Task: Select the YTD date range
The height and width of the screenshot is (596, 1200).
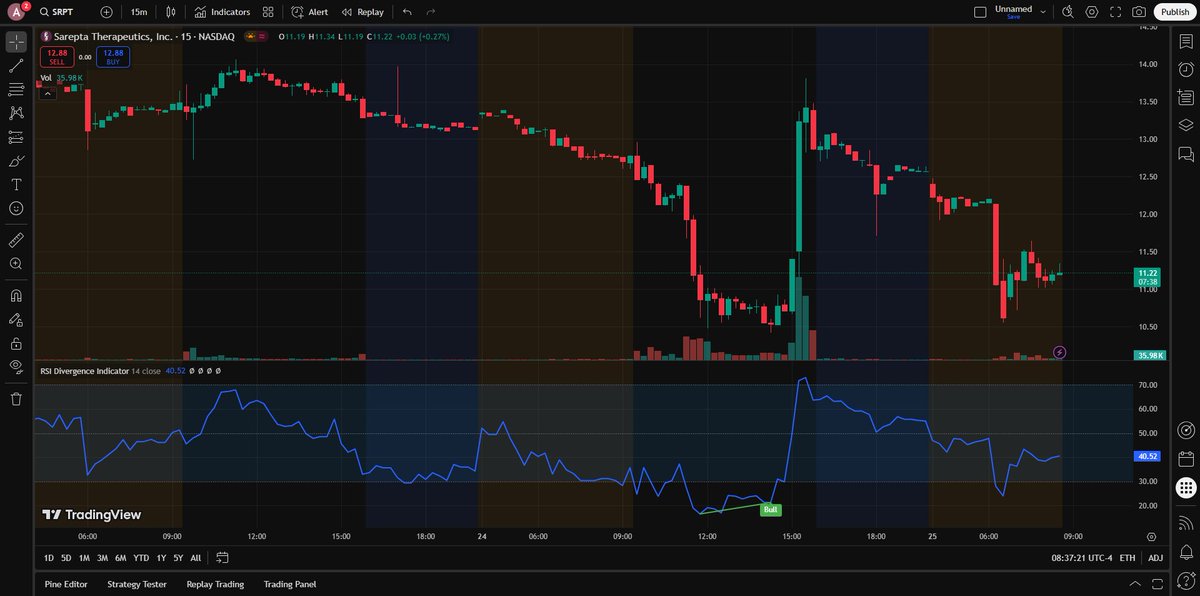Action: pos(141,557)
